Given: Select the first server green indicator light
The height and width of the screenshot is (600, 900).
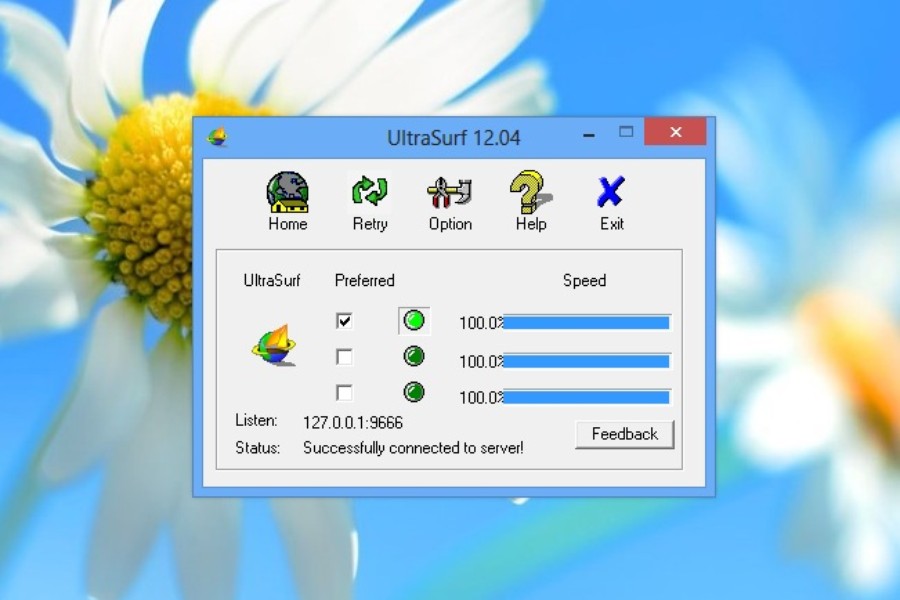Looking at the screenshot, I should tap(414, 321).
